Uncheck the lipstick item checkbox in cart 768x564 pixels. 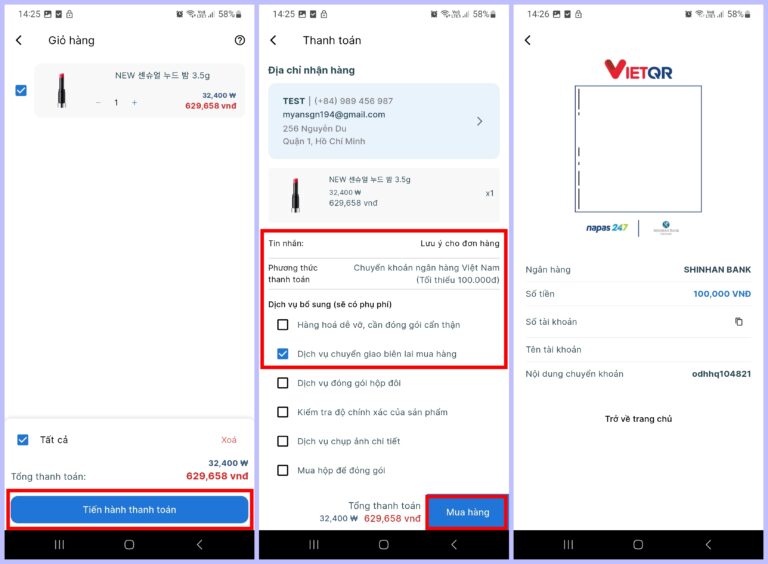21,91
